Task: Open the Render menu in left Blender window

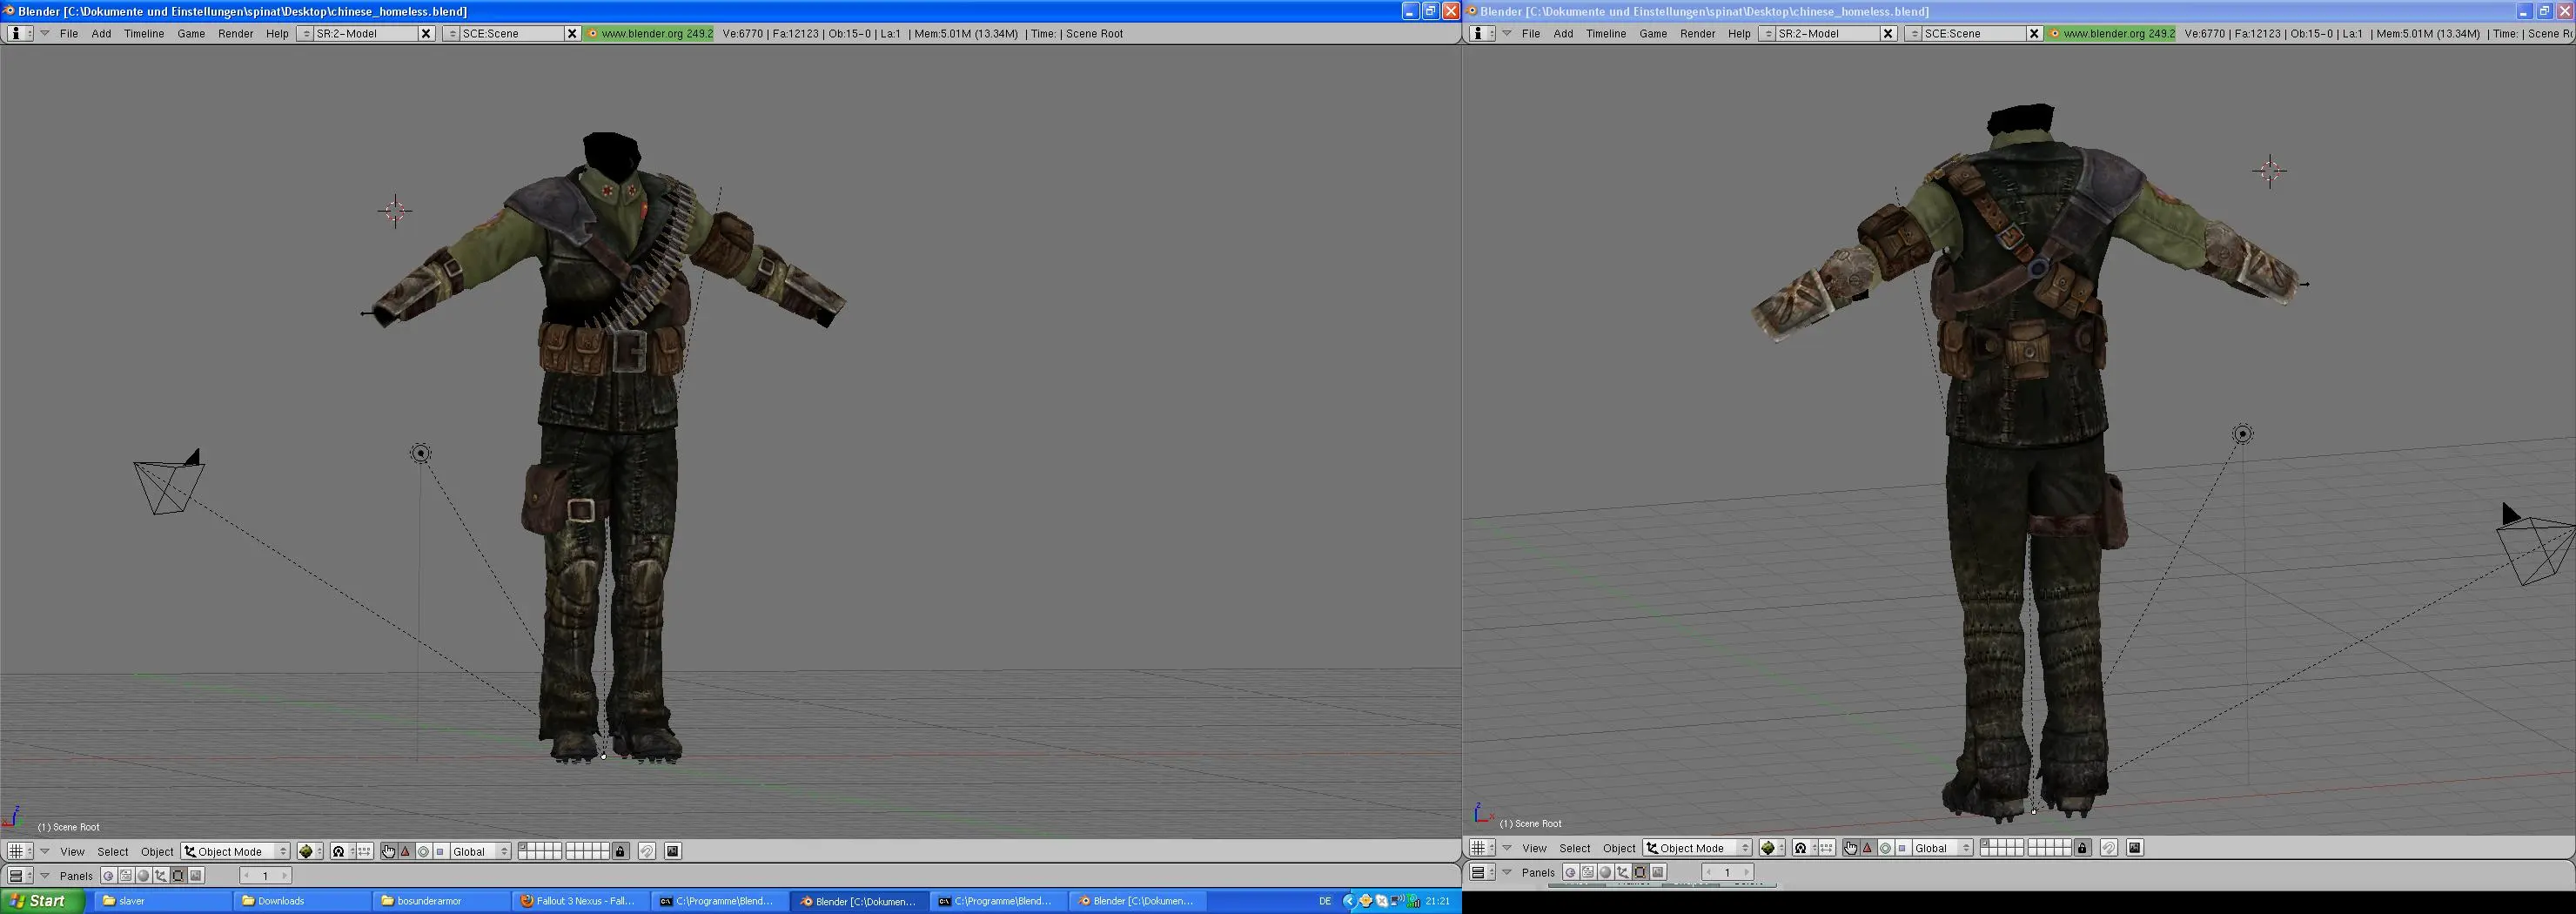Action: (x=235, y=33)
